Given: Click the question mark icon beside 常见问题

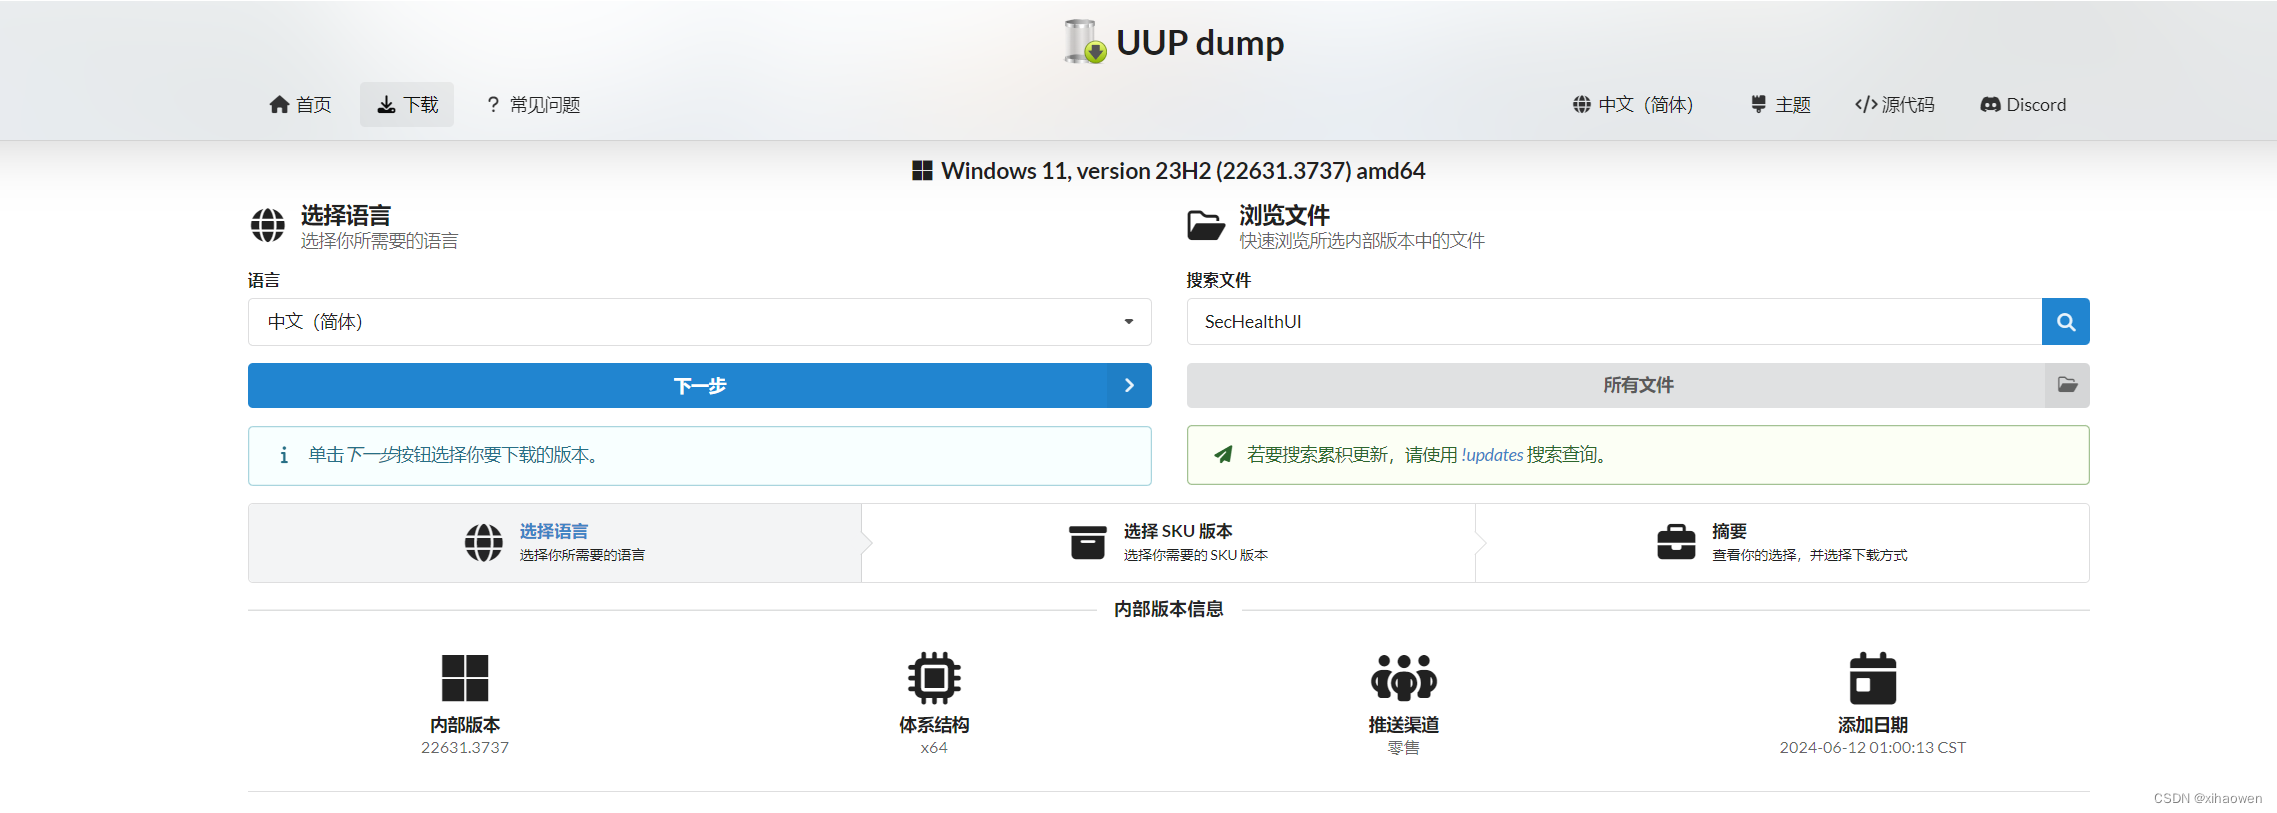Looking at the screenshot, I should (493, 104).
